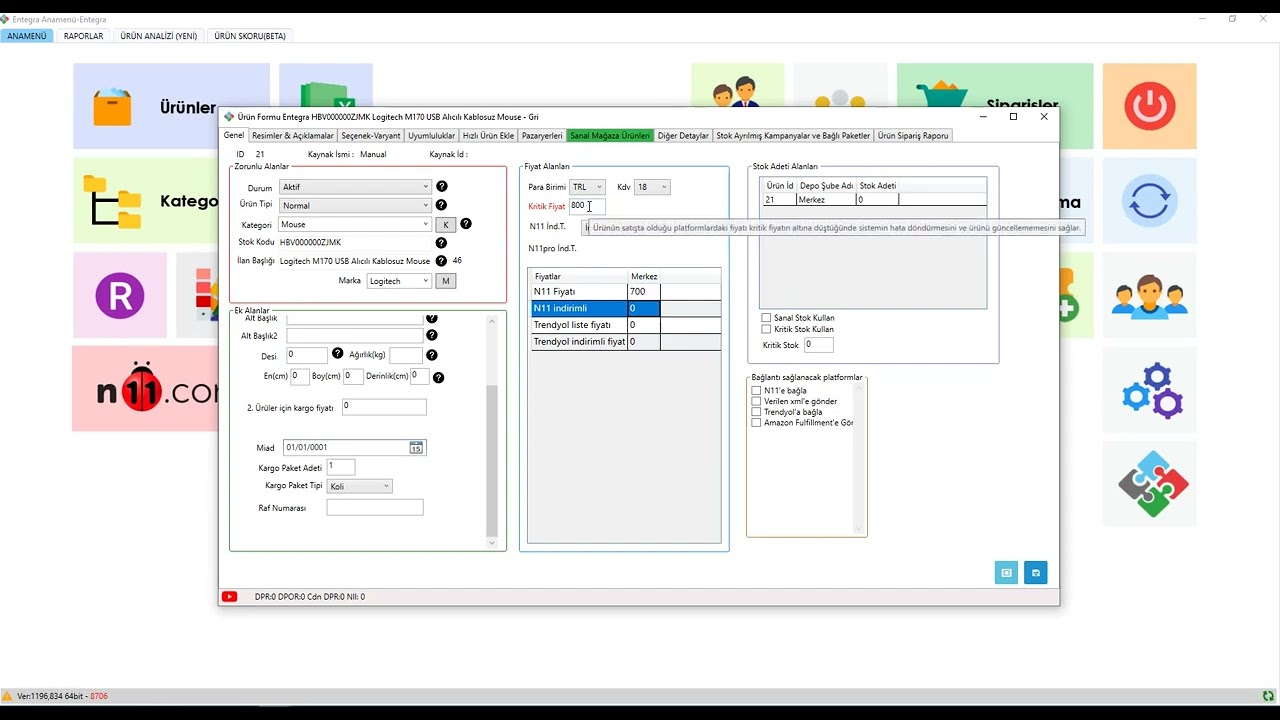Open the Kdv dropdown showing 18
The width and height of the screenshot is (1280, 720).
(x=652, y=187)
